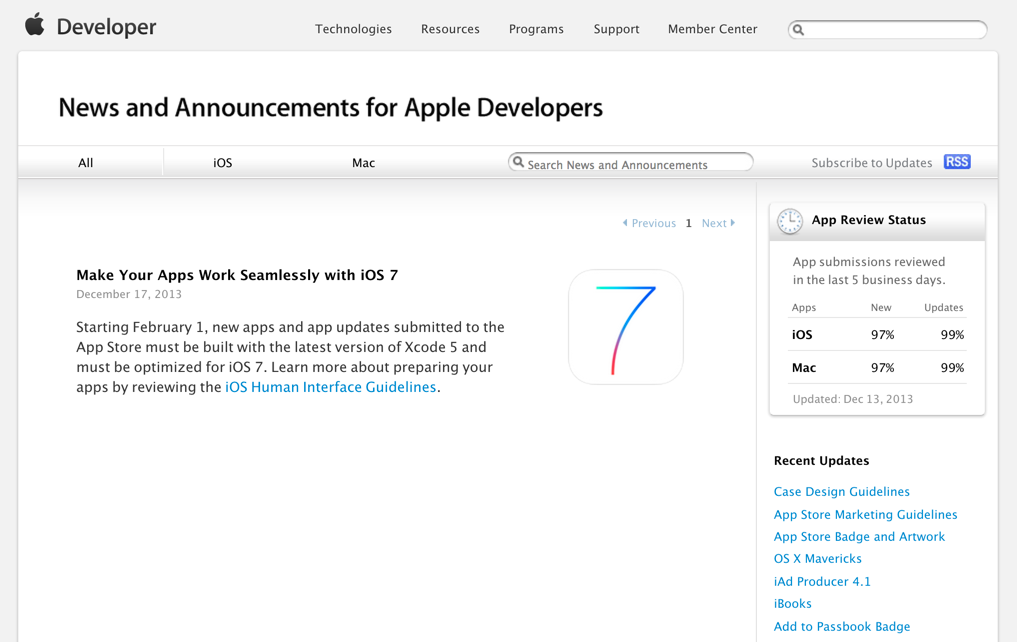Go to the Next page link

pos(714,223)
